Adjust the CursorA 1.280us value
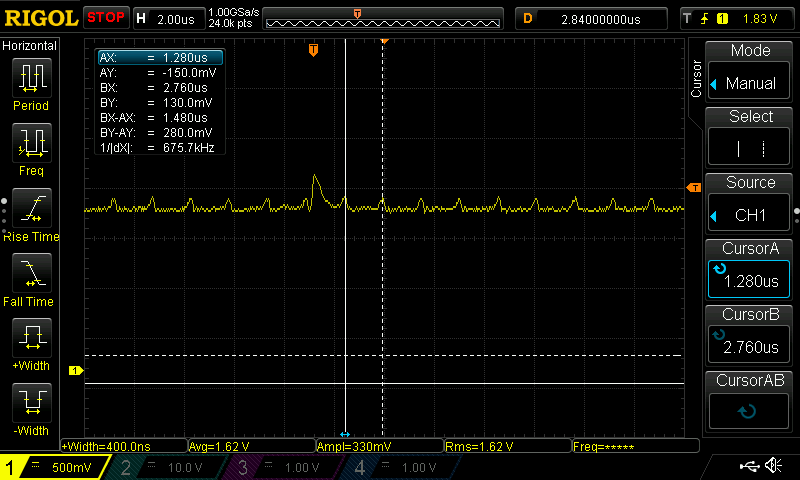 click(x=750, y=267)
